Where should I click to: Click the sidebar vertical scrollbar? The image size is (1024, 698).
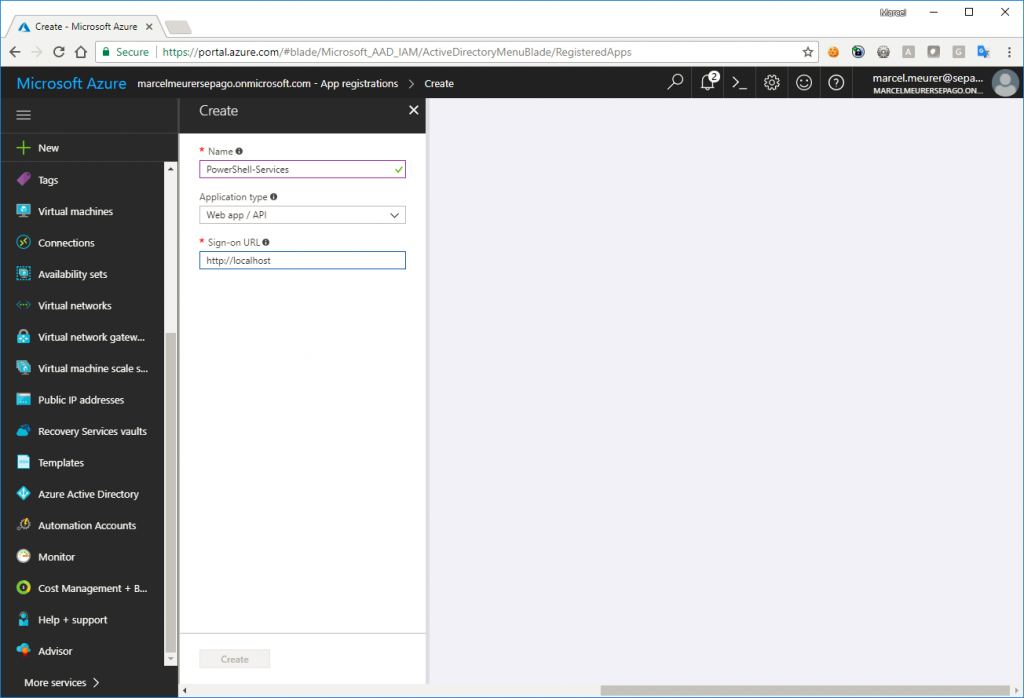click(171, 493)
